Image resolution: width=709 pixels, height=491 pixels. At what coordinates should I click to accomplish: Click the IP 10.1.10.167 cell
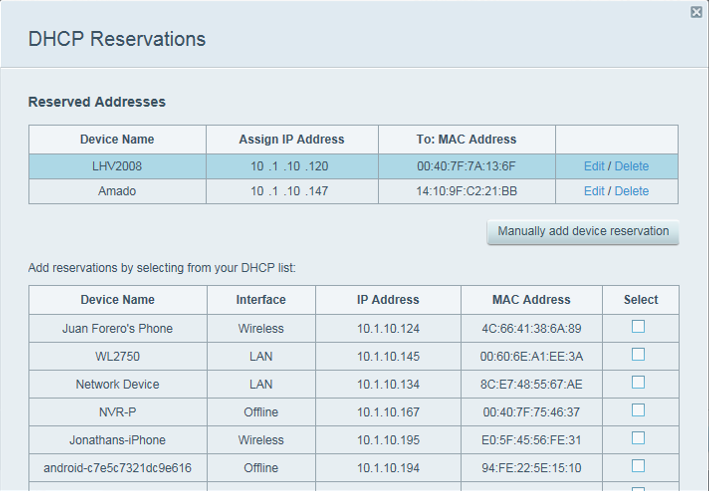388,412
